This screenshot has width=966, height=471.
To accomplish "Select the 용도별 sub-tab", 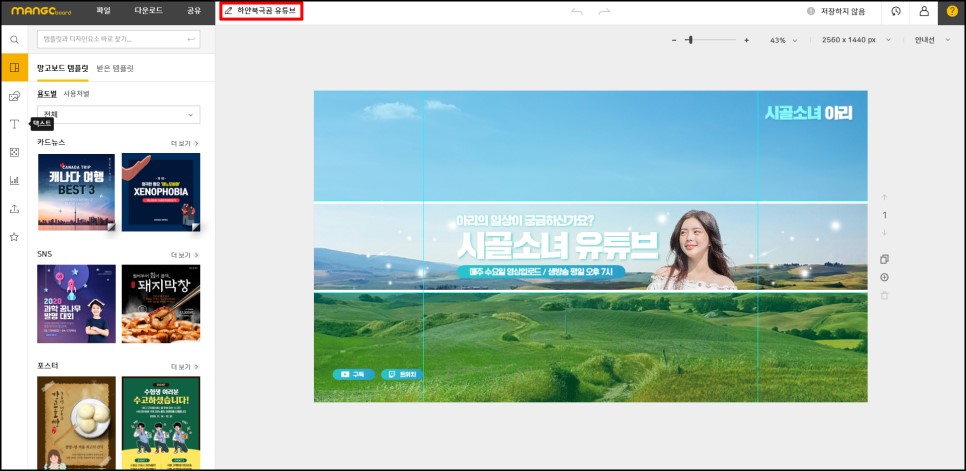I will pyautogui.click(x=47, y=94).
